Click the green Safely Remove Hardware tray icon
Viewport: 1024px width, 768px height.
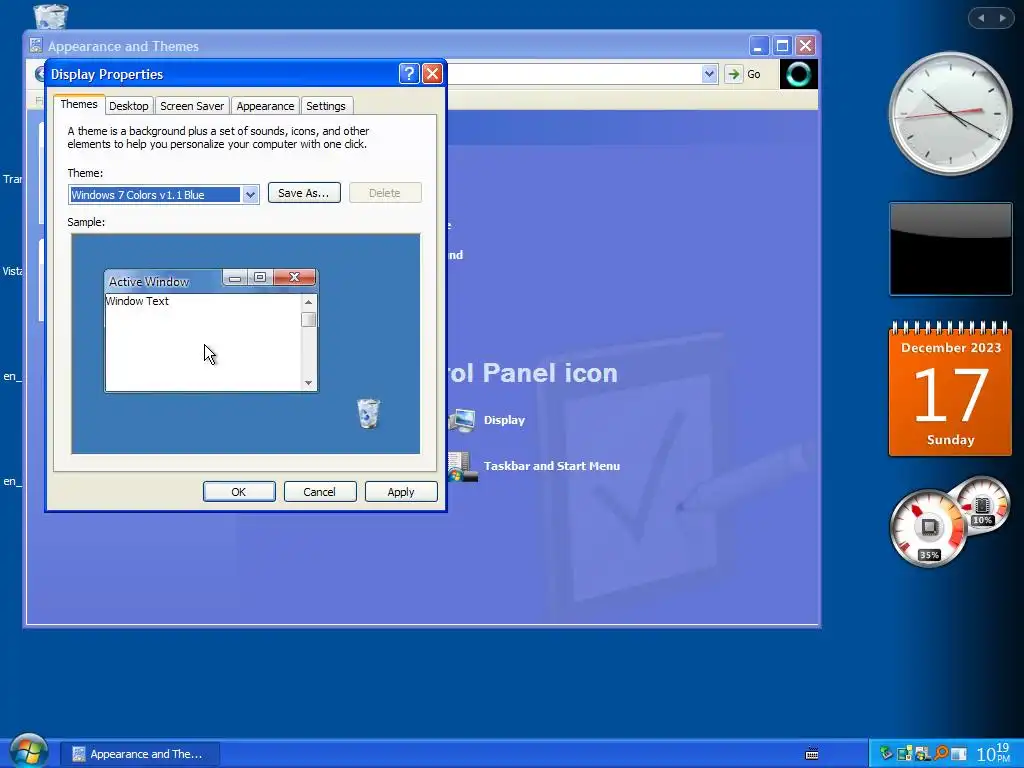[x=886, y=754]
